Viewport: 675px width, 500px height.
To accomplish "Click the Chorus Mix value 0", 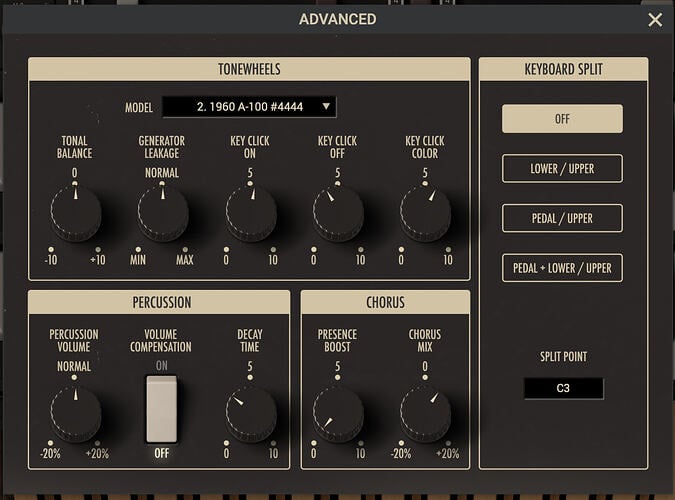I will click(x=425, y=366).
